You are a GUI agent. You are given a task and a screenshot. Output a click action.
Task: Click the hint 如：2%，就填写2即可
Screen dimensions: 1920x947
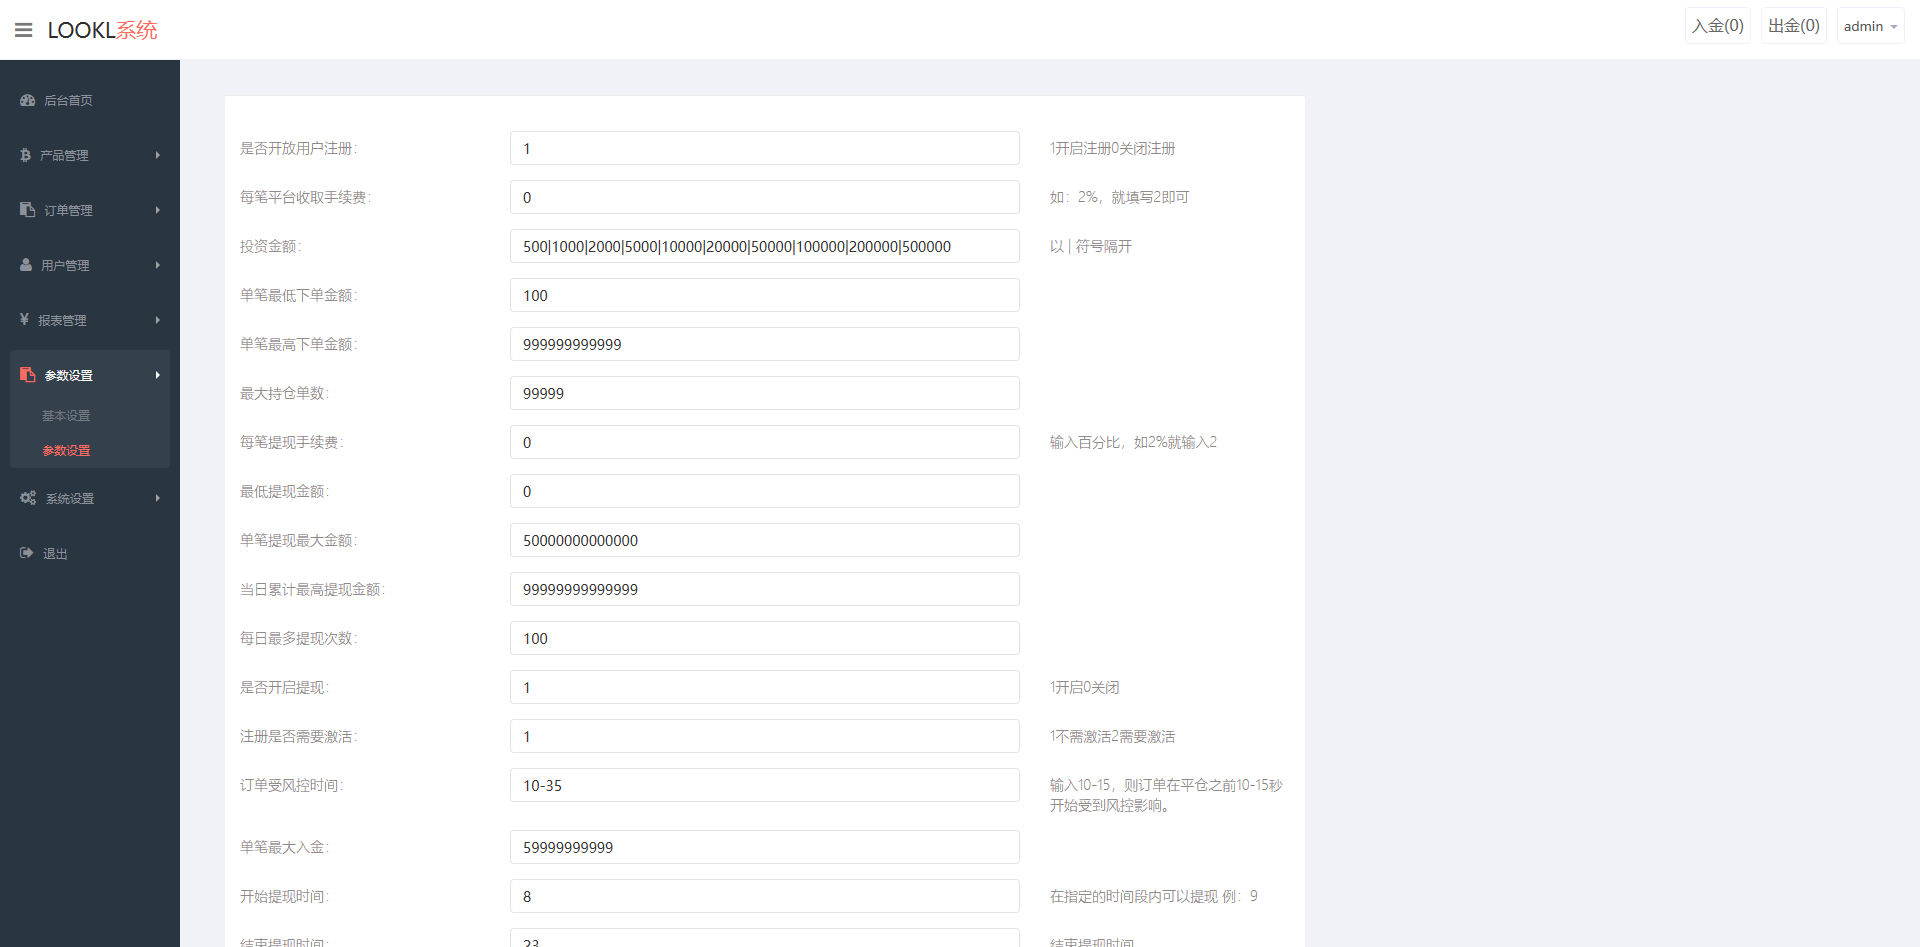[1119, 197]
